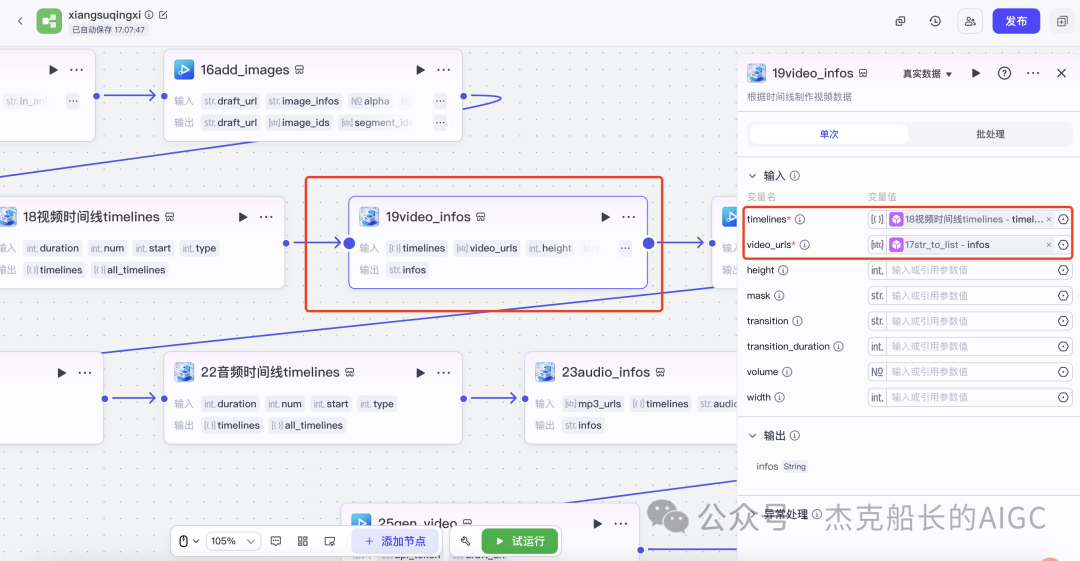The image size is (1080, 561).
Task: Open more options for 25gen_video node
Action: 621,524
